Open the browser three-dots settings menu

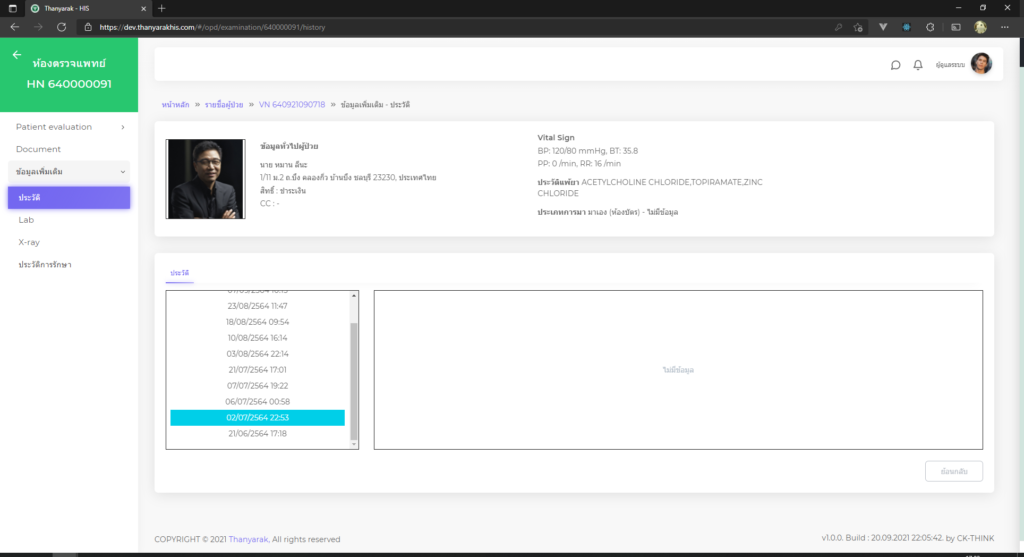(1005, 27)
